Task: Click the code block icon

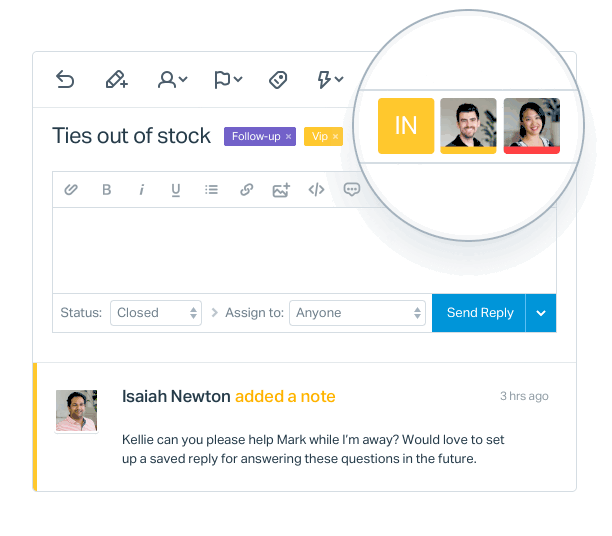Action: point(317,190)
